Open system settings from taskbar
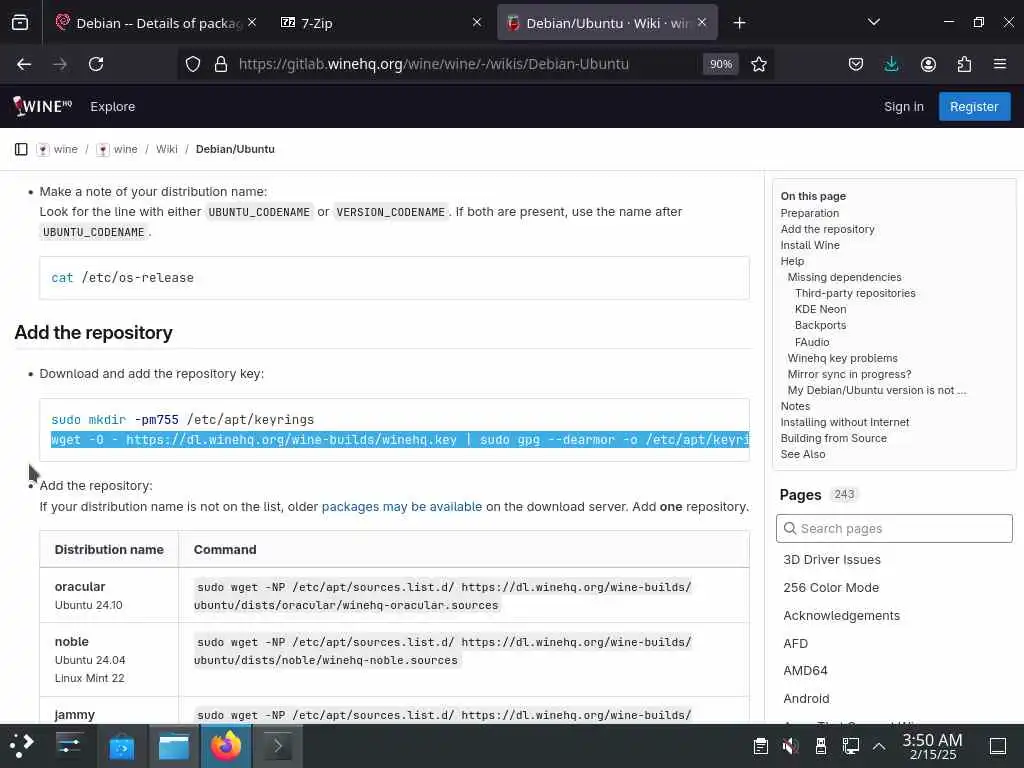 pos(69,745)
